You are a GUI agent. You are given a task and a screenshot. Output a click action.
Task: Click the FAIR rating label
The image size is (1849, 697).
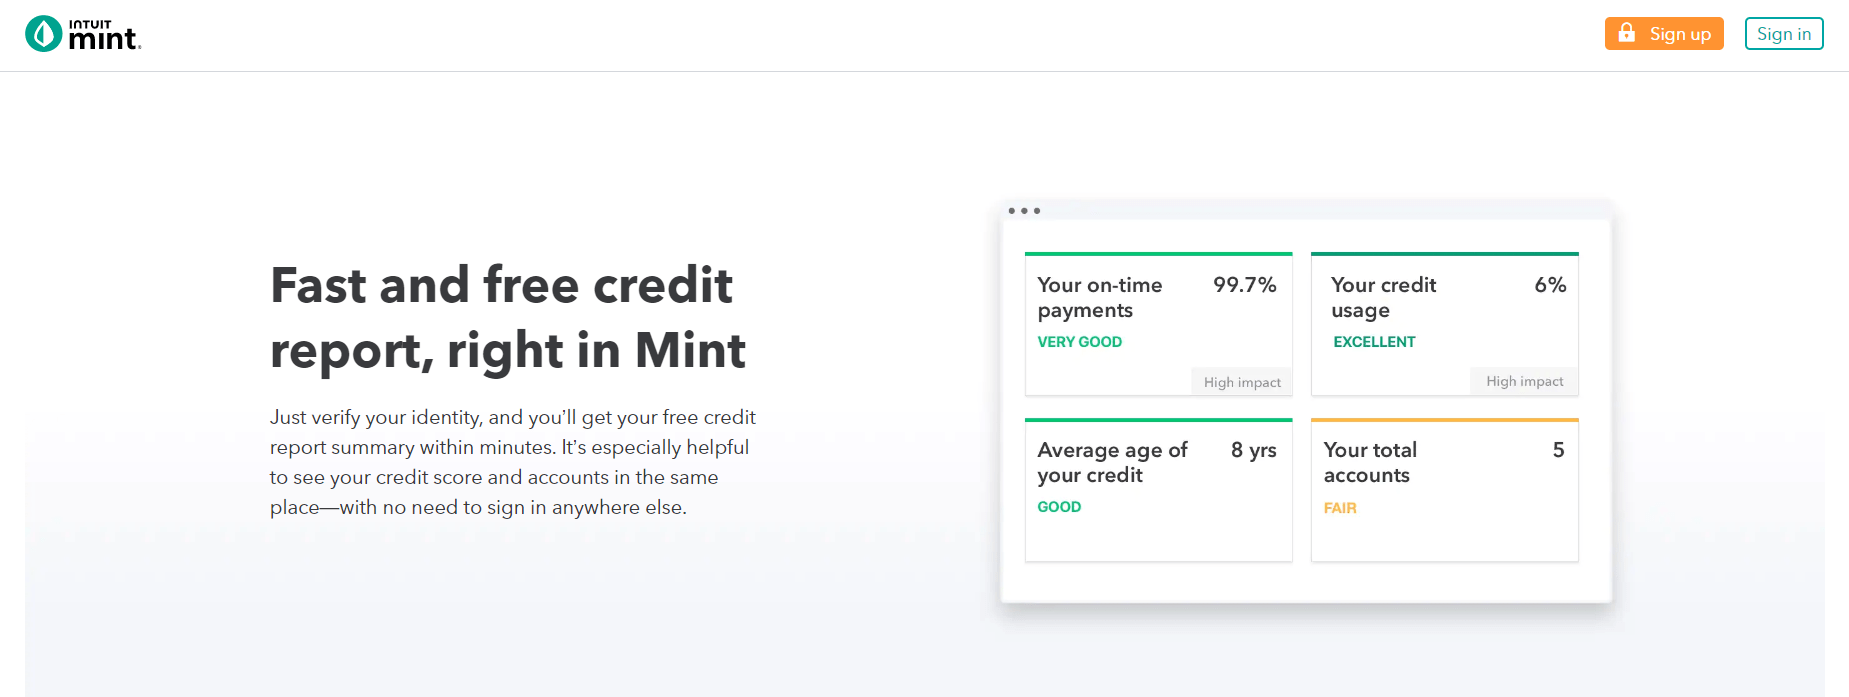coord(1340,508)
